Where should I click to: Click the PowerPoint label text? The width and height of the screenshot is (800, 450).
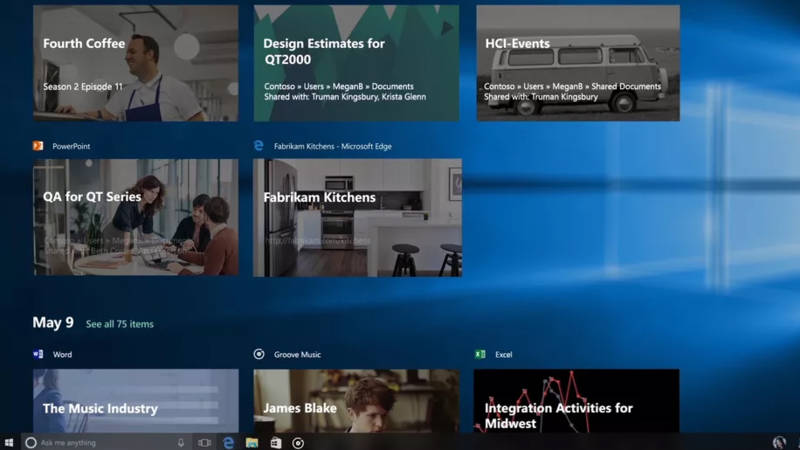click(x=71, y=146)
